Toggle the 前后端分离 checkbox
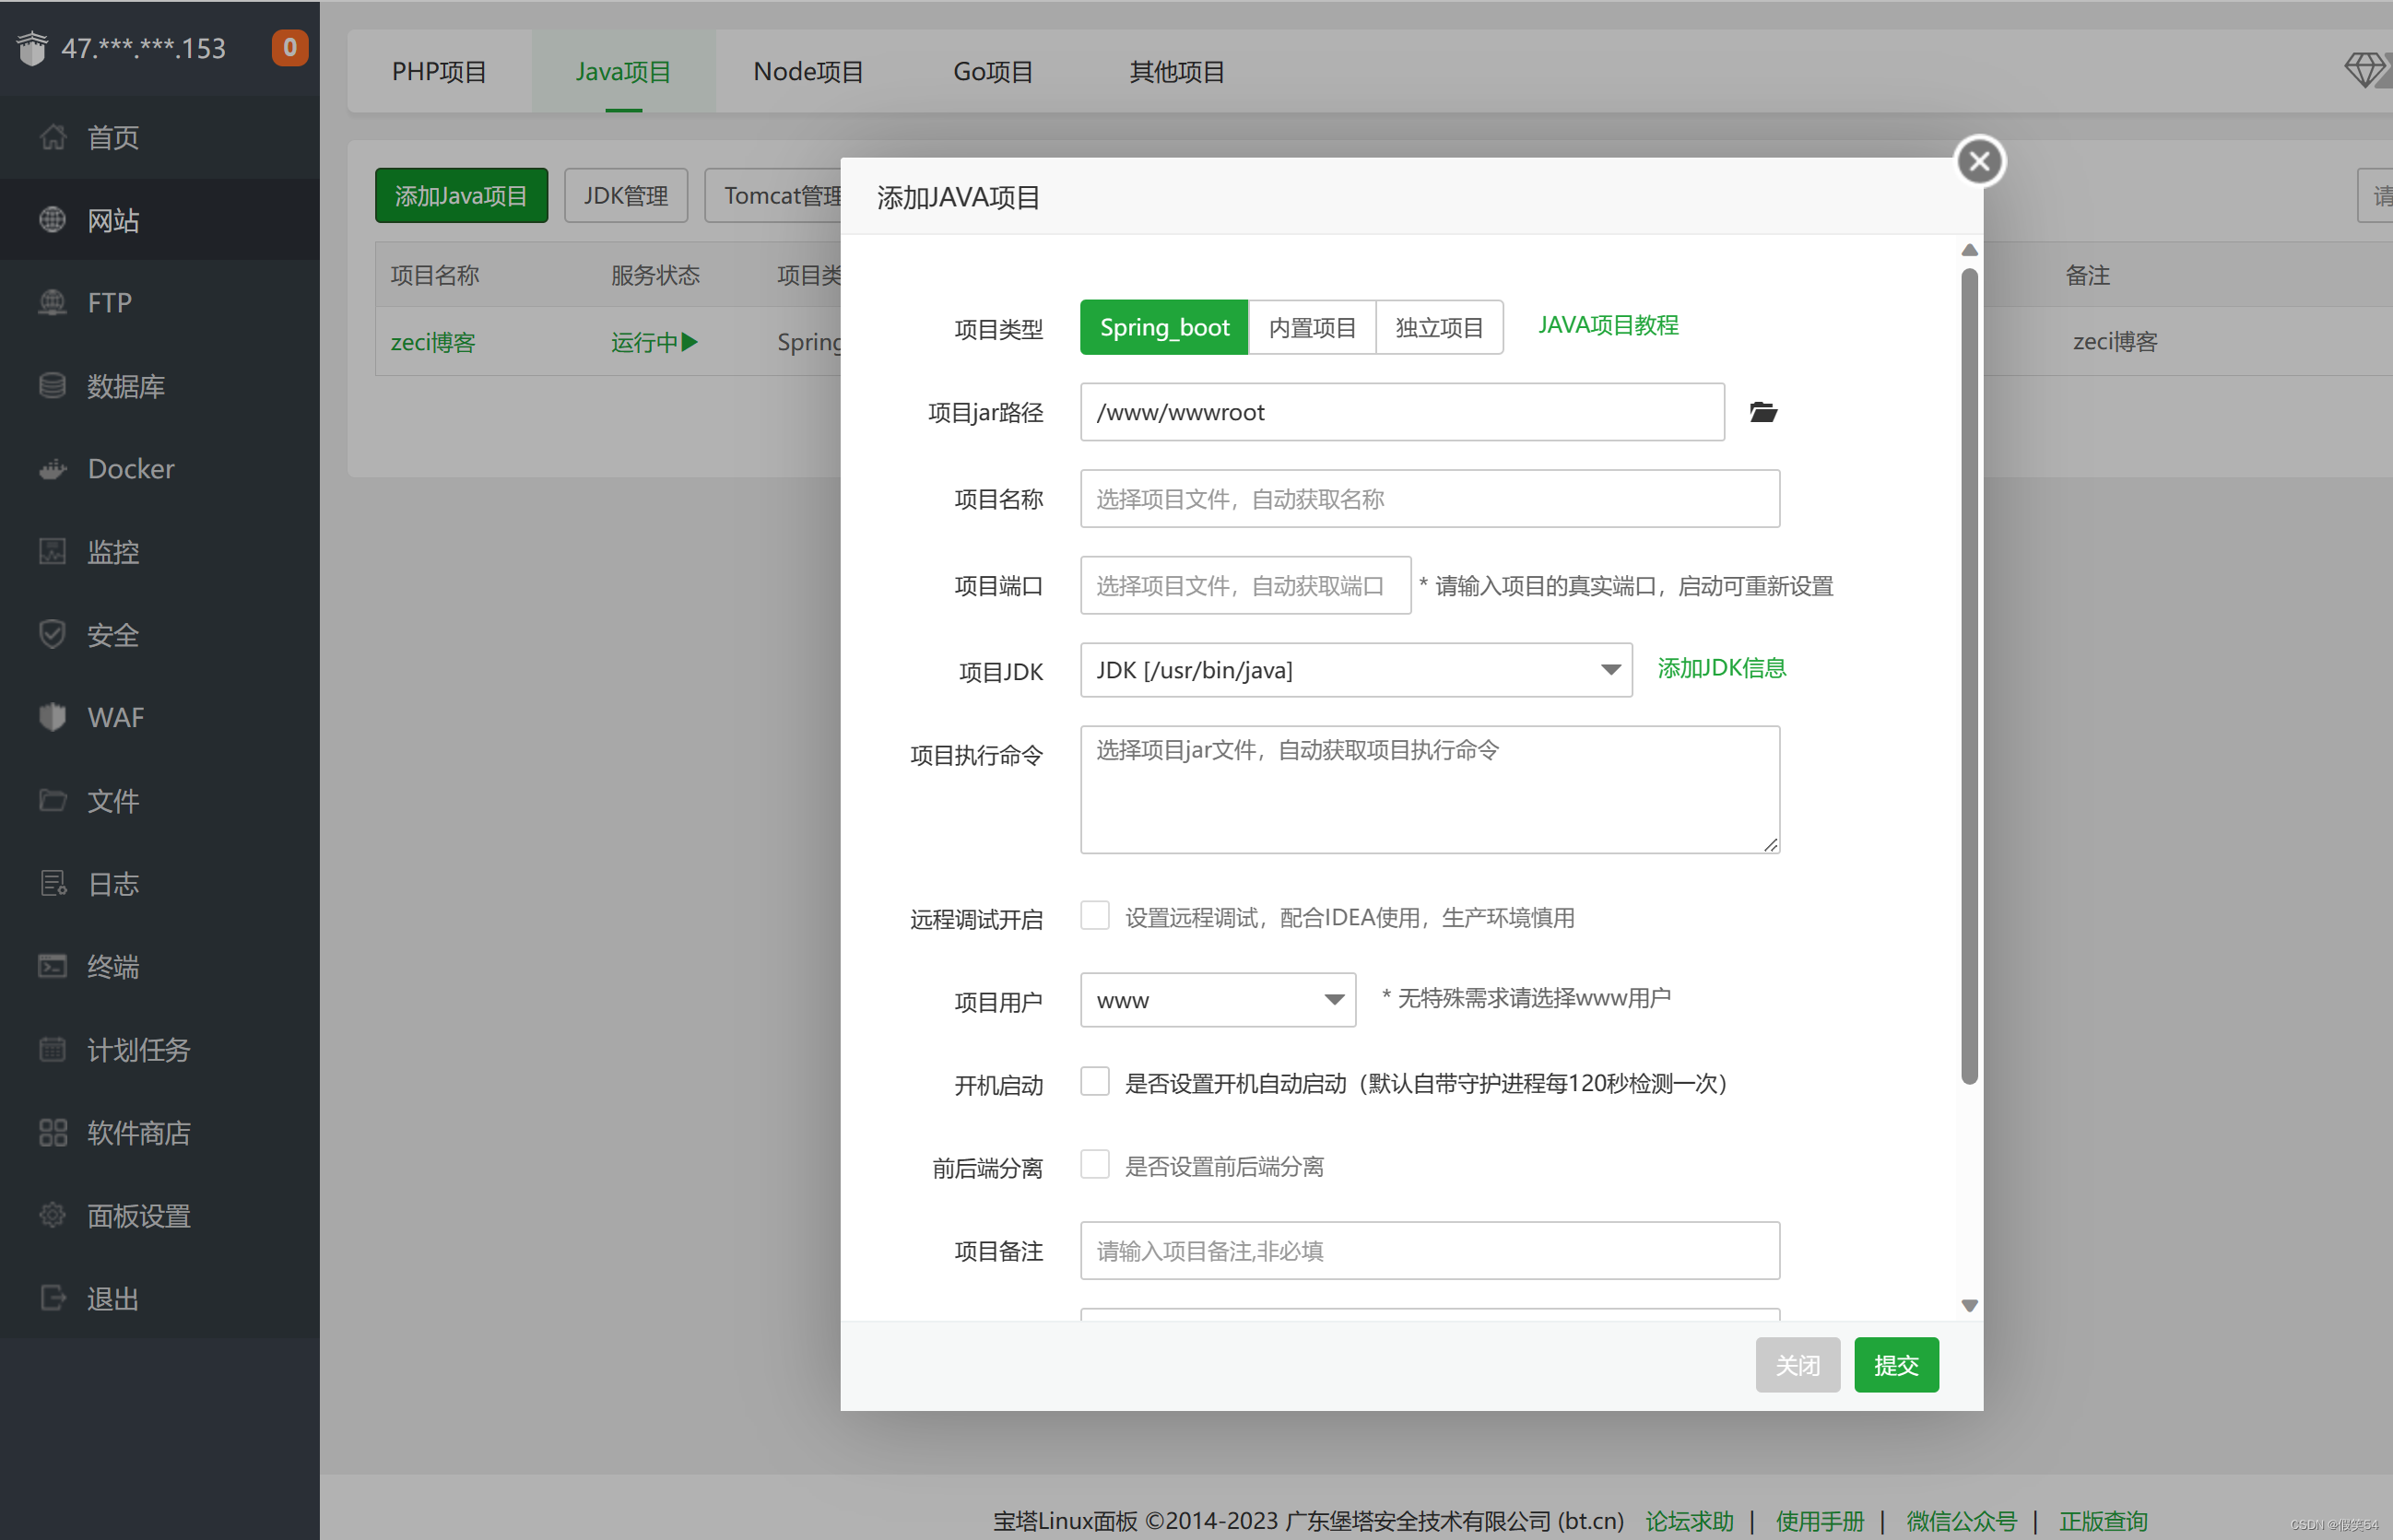The width and height of the screenshot is (2393, 1540). (x=1095, y=1165)
